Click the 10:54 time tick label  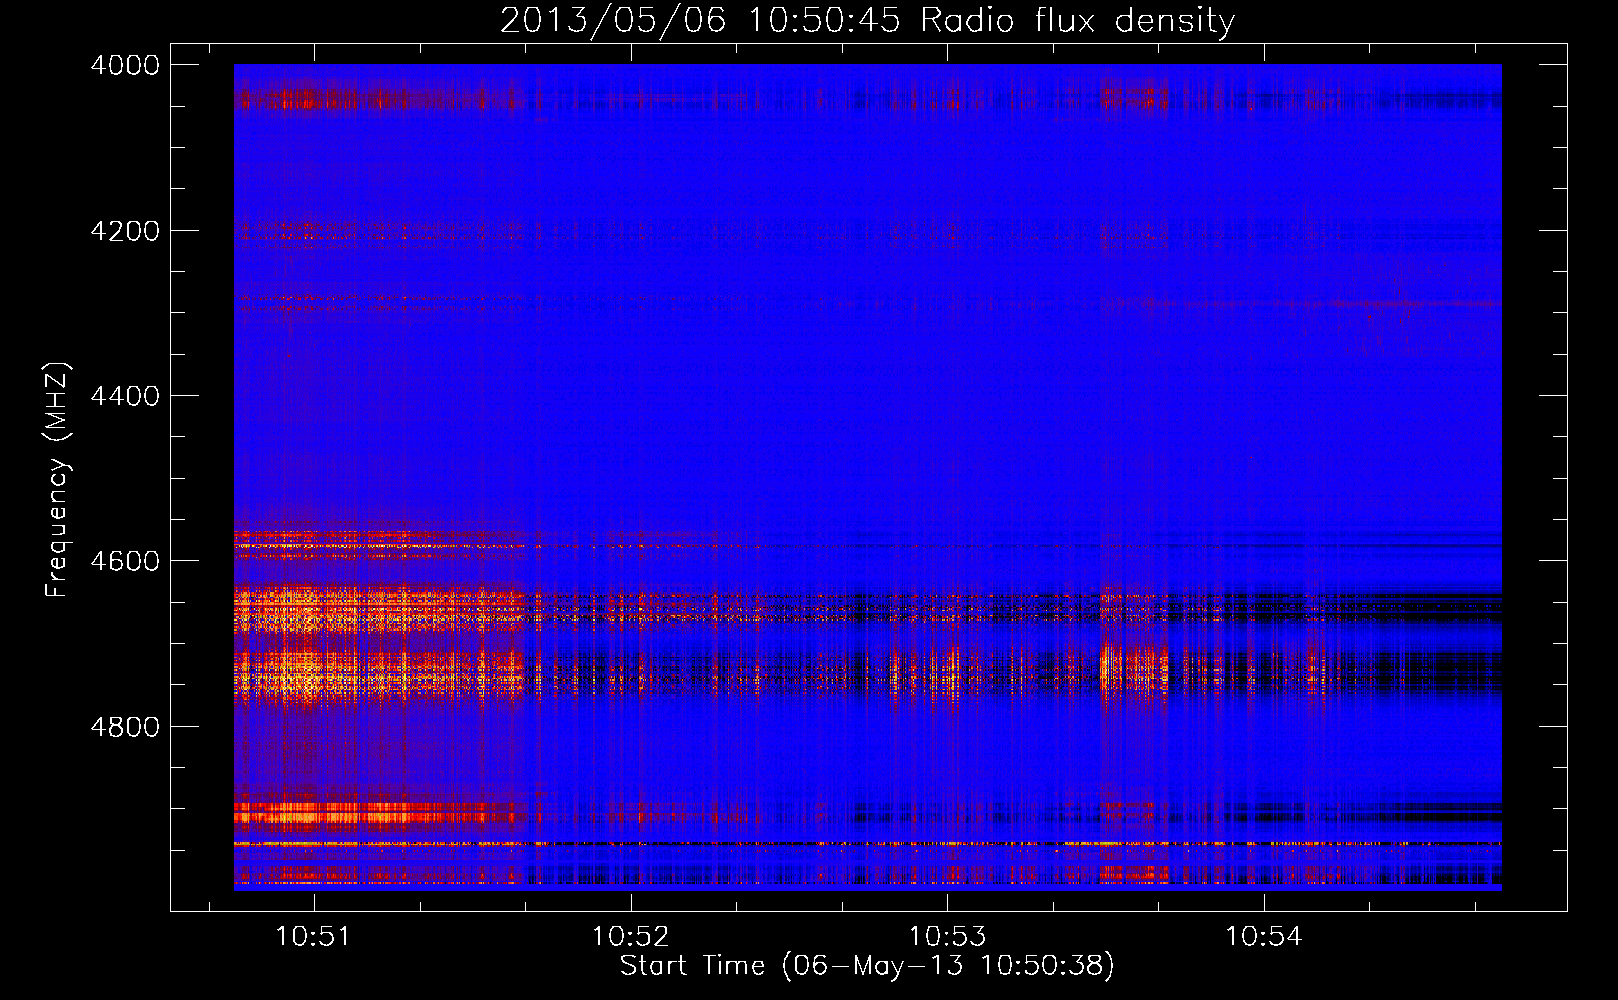(x=1264, y=937)
